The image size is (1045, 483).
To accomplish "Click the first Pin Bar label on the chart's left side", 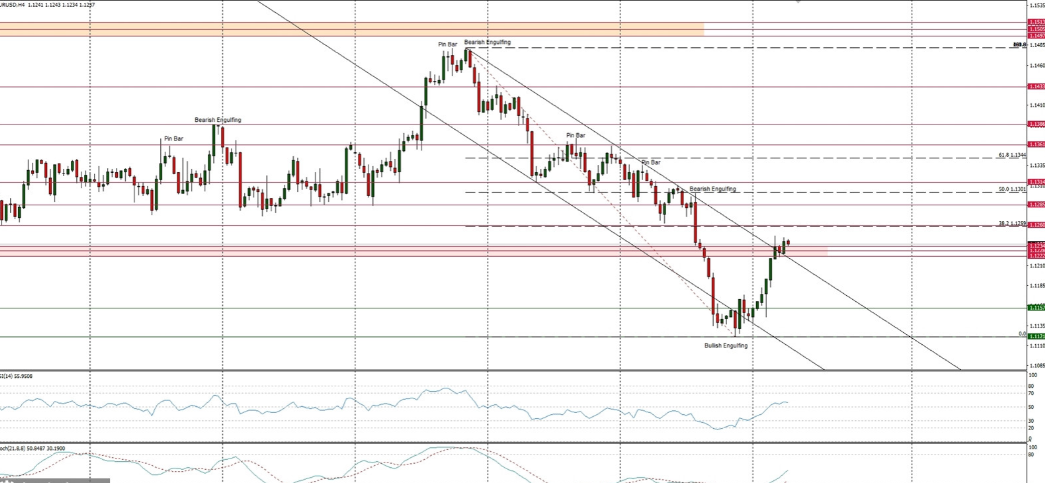I will tap(173, 139).
